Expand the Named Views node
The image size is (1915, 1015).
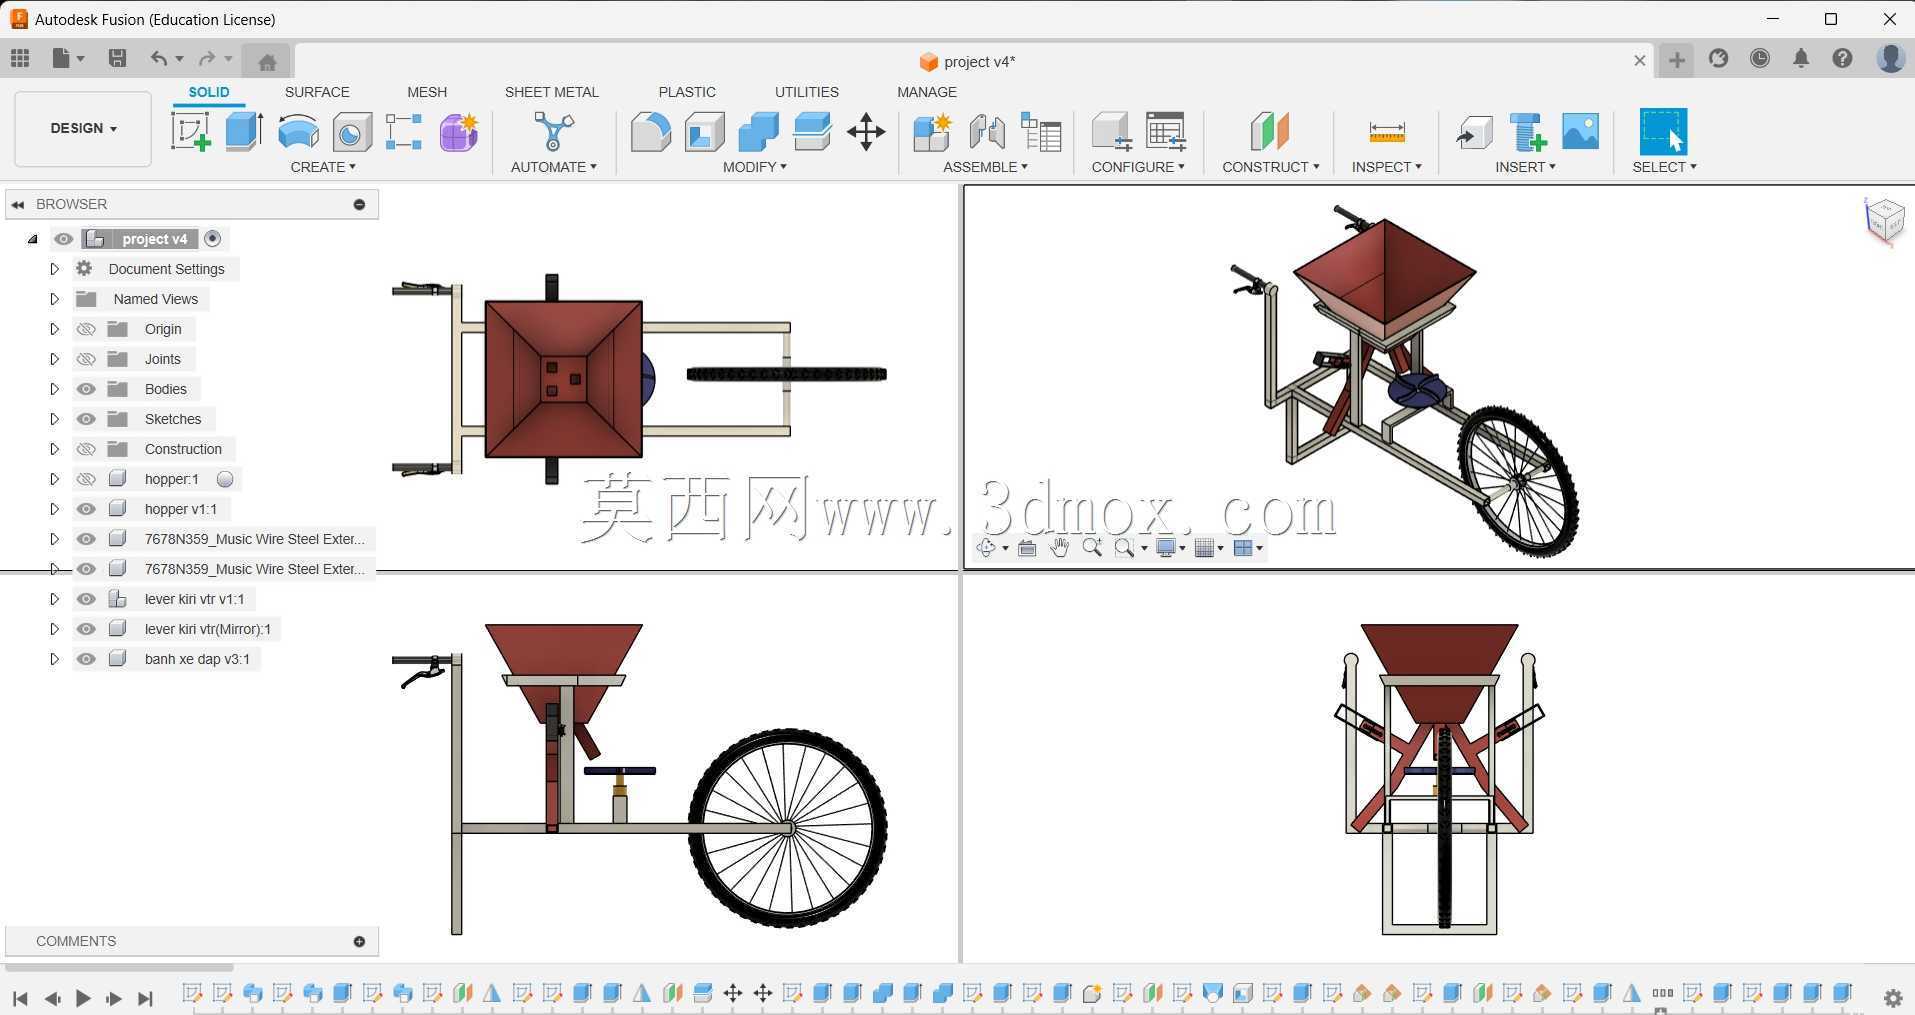click(55, 299)
